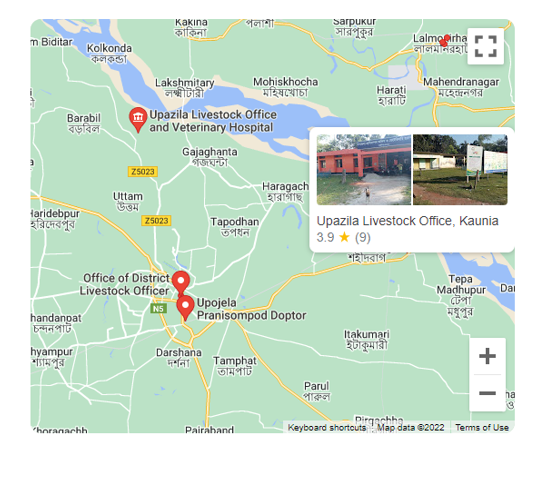Toggle fullscreen map view
The height and width of the screenshot is (478, 552).
[x=485, y=46]
